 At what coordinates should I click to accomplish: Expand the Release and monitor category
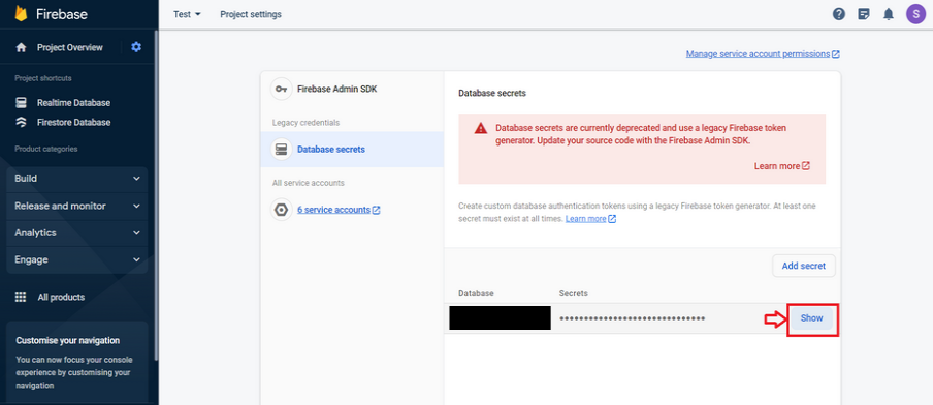pos(77,206)
